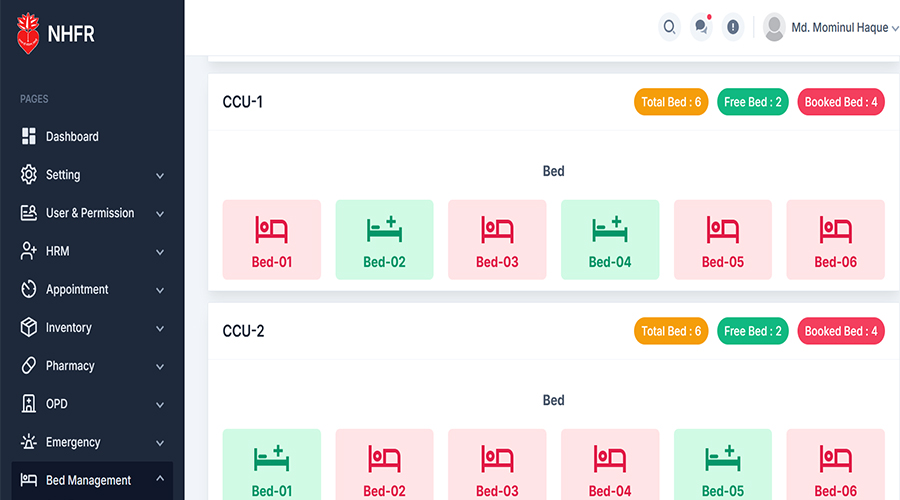Image resolution: width=900 pixels, height=500 pixels.
Task: Expand the Setting menu chevron
Action: pos(160,176)
